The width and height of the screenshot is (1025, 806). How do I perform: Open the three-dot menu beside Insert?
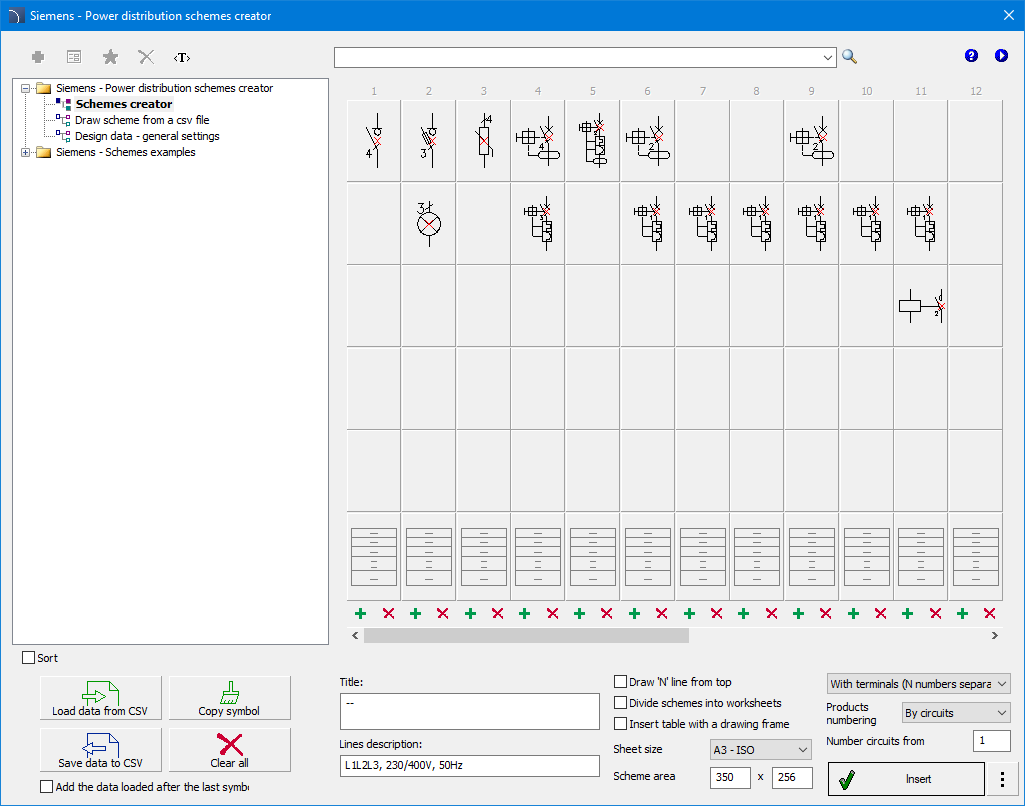point(1002,779)
